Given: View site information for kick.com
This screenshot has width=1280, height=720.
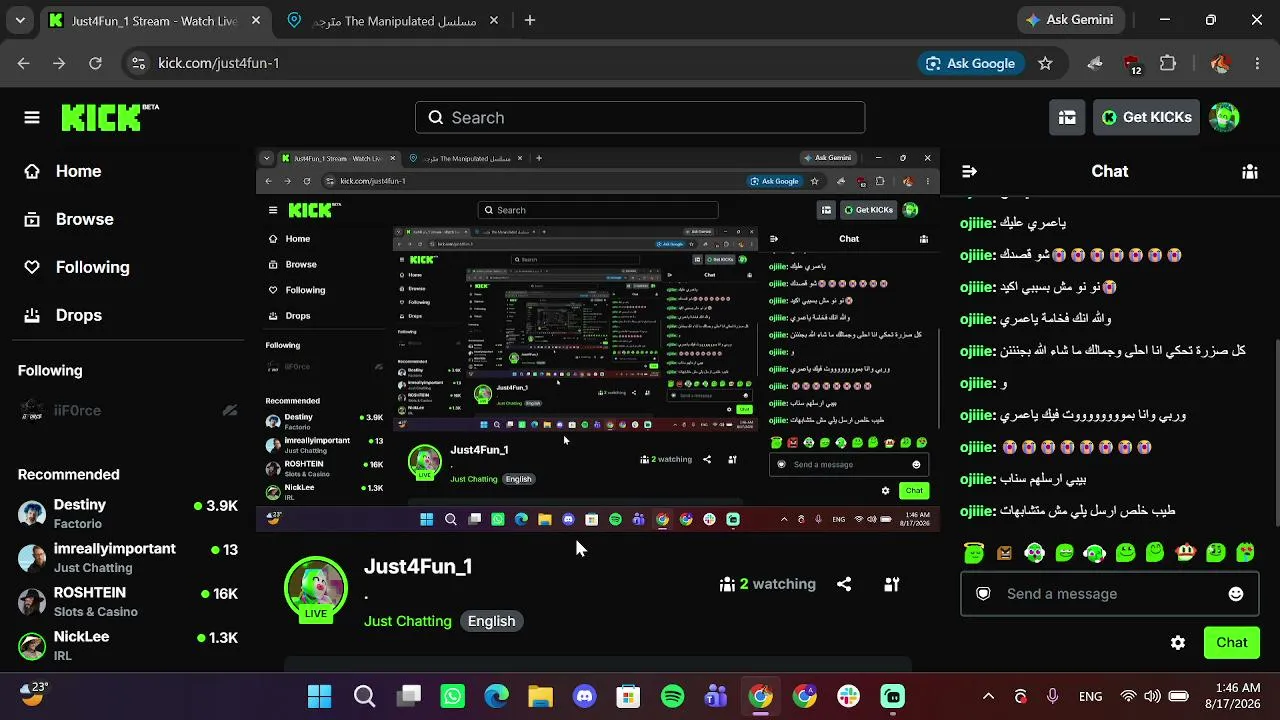Looking at the screenshot, I should (x=138, y=63).
